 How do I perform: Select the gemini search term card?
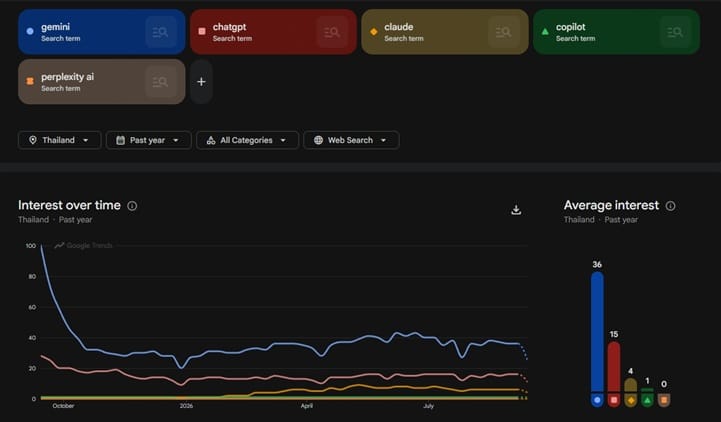(102, 32)
